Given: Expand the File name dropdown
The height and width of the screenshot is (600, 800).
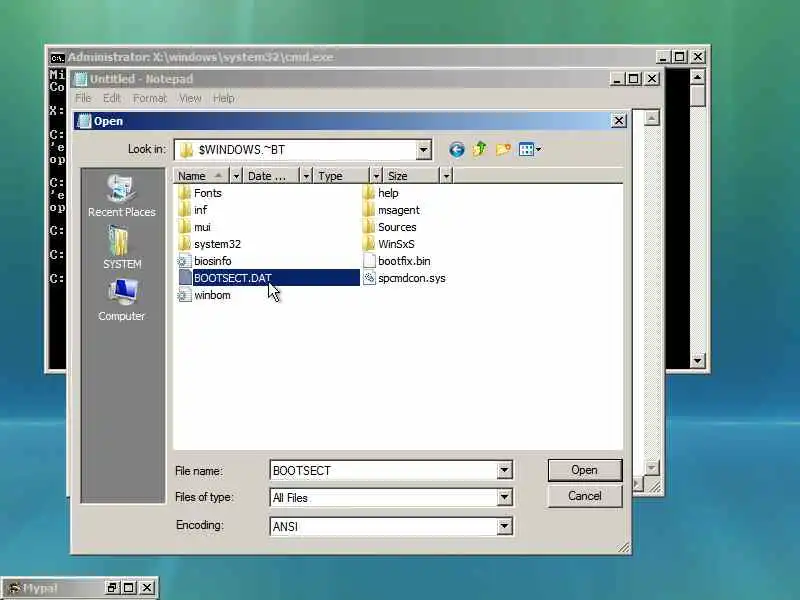Looking at the screenshot, I should click(x=504, y=470).
